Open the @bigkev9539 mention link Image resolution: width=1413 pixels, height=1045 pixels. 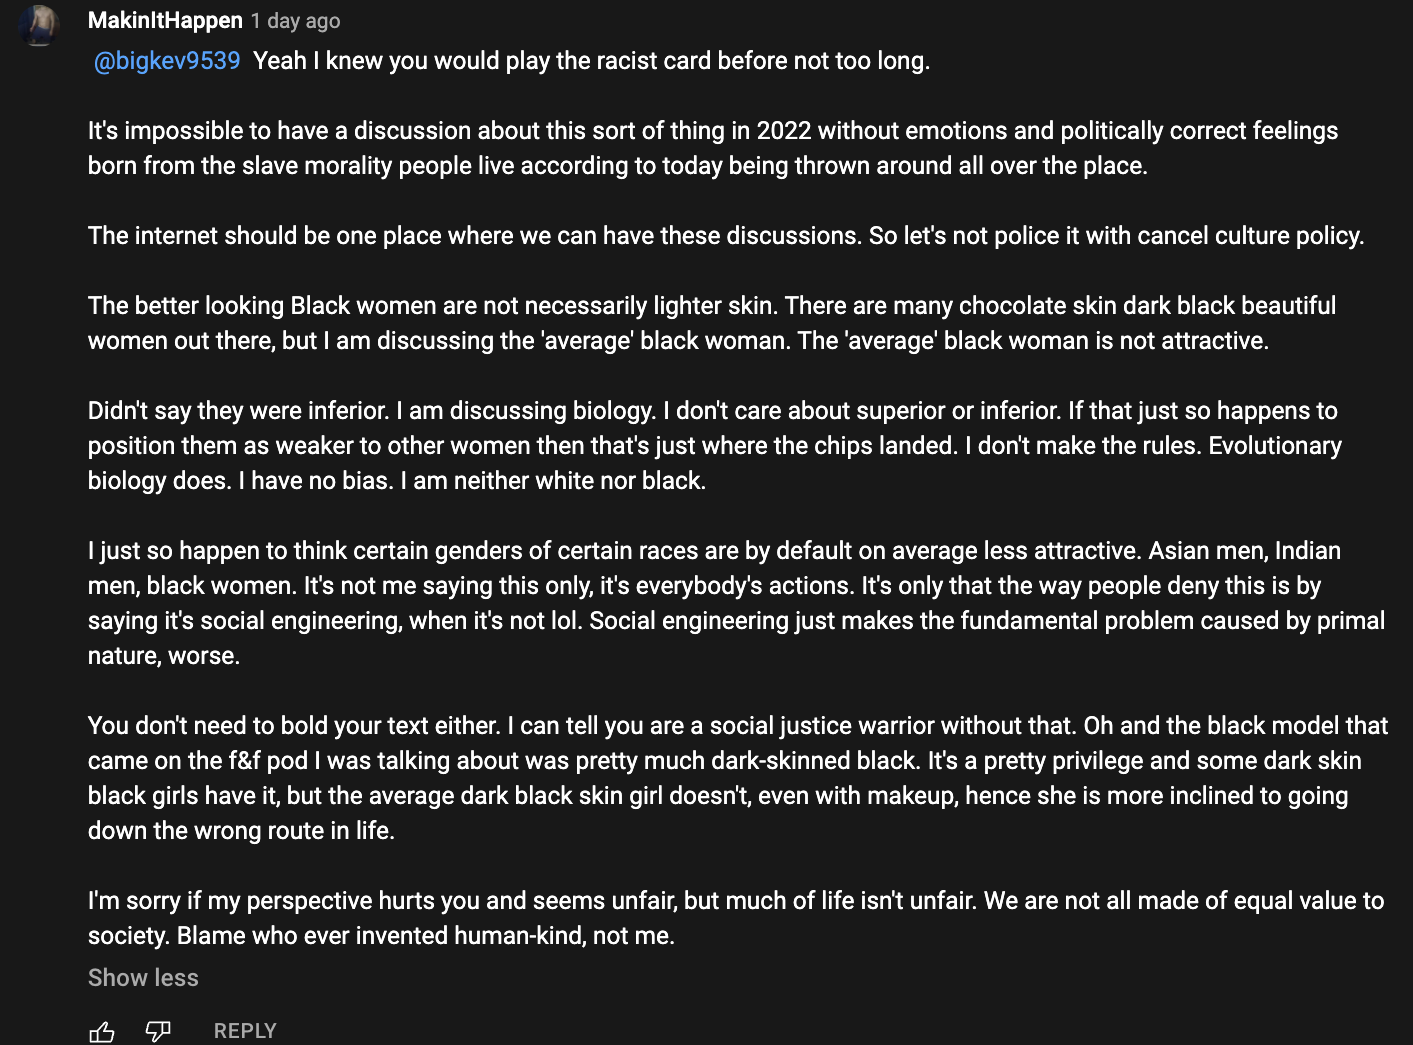tap(167, 61)
